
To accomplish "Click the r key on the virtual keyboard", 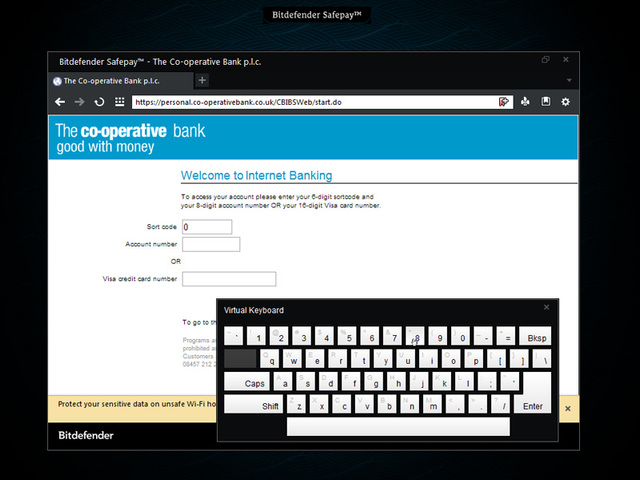I will coord(338,359).
